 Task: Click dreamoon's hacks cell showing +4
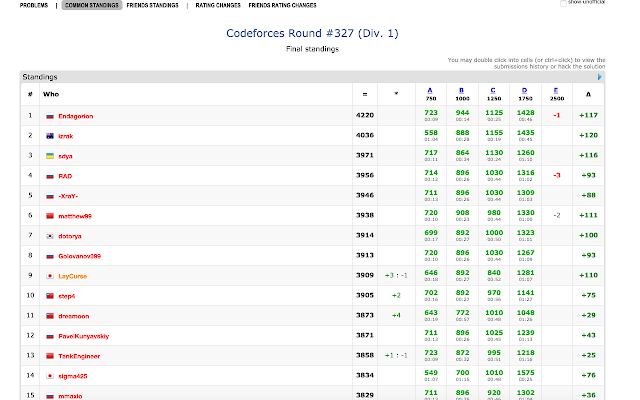396,316
